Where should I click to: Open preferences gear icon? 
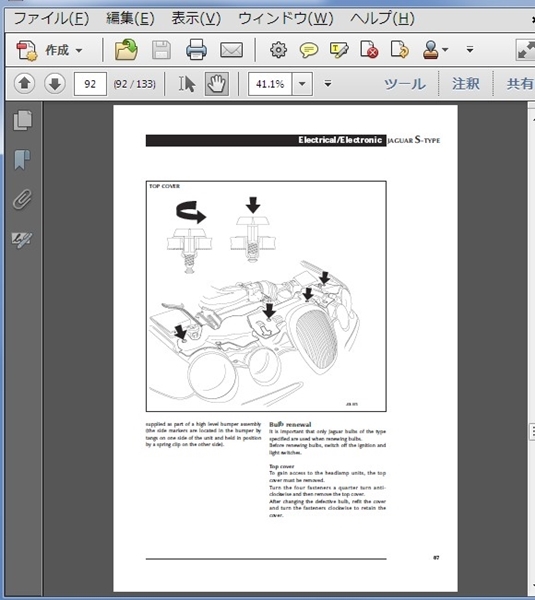(278, 50)
